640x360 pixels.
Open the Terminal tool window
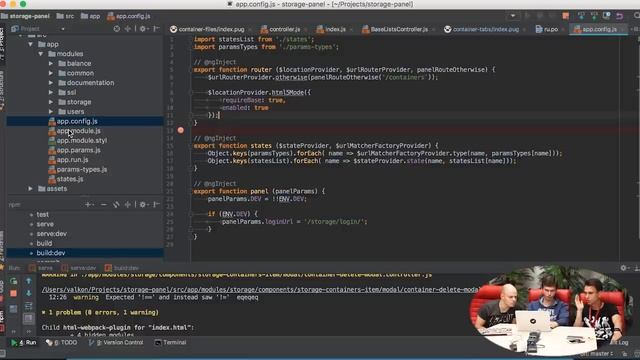coord(171,342)
